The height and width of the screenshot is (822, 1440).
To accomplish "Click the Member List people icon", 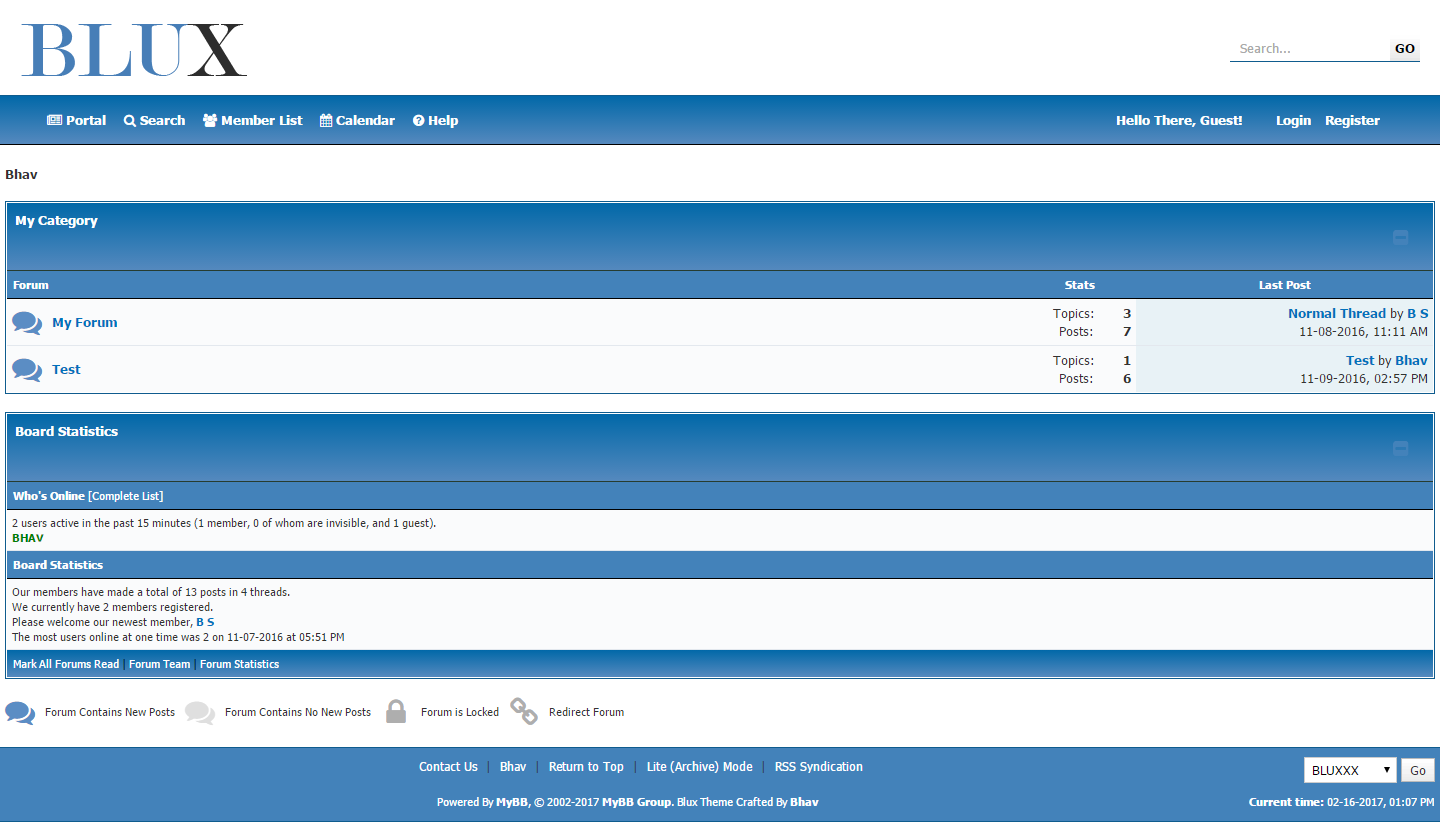I will coord(210,121).
